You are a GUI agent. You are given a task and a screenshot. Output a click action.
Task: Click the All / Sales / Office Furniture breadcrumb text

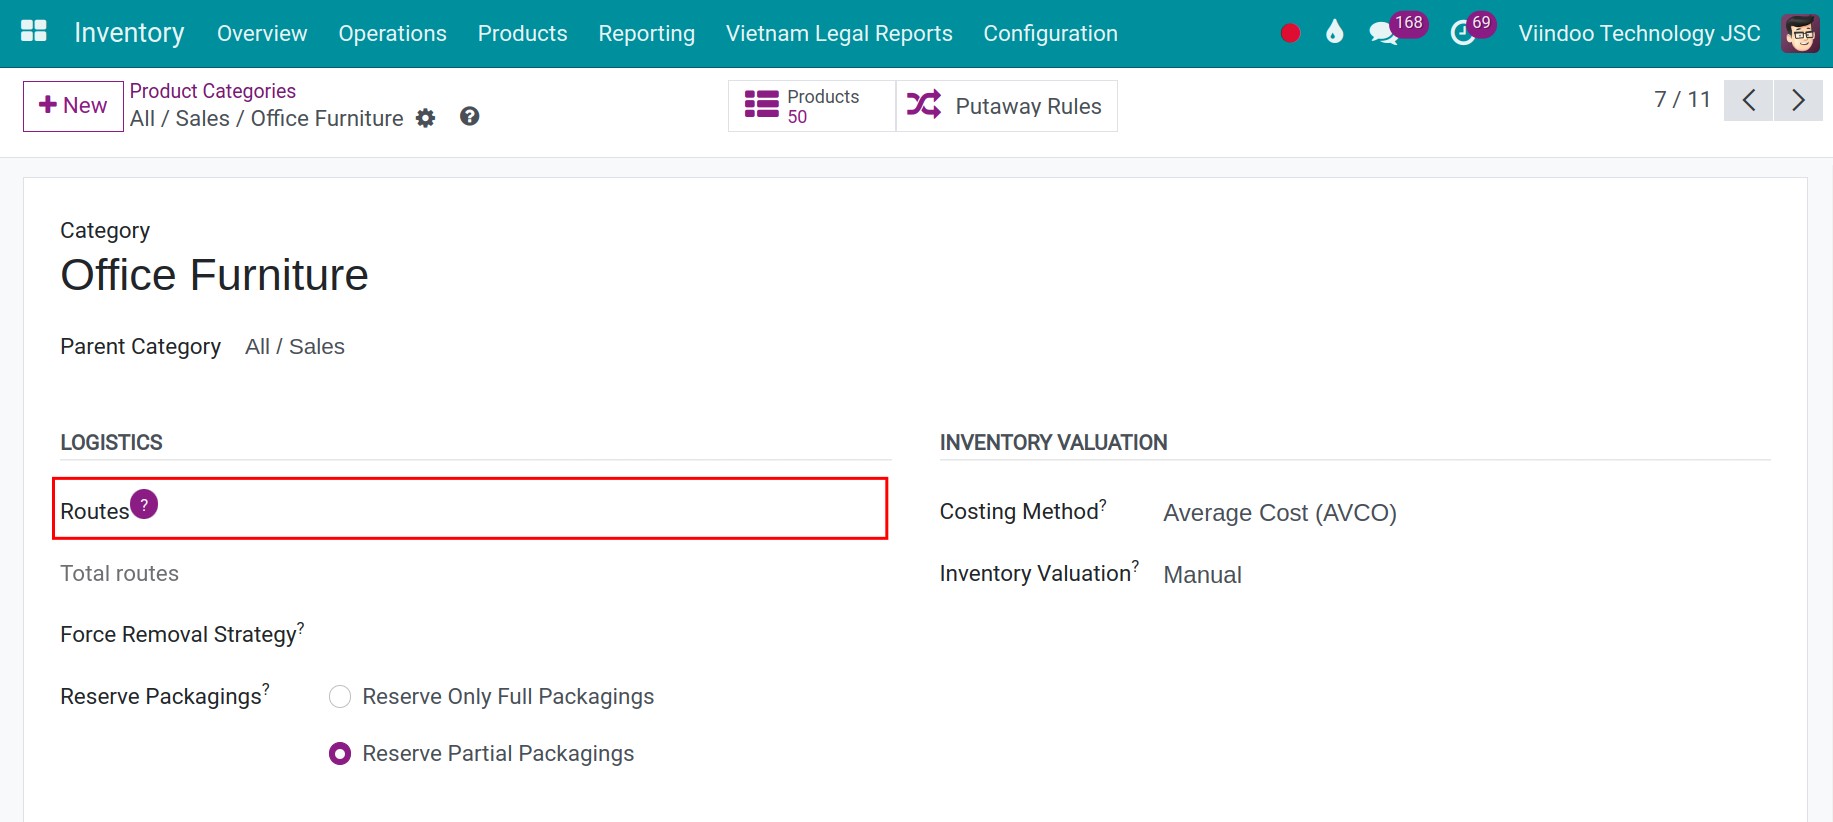click(267, 118)
